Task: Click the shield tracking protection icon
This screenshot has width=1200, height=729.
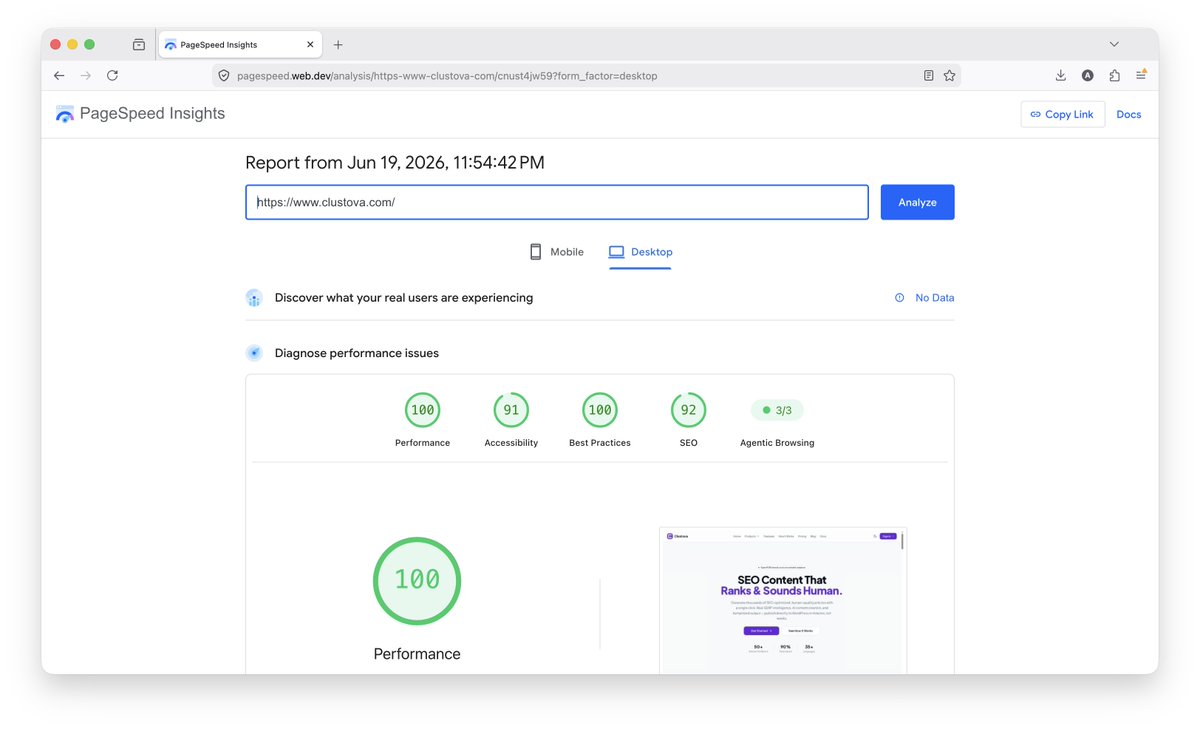Action: tap(224, 75)
